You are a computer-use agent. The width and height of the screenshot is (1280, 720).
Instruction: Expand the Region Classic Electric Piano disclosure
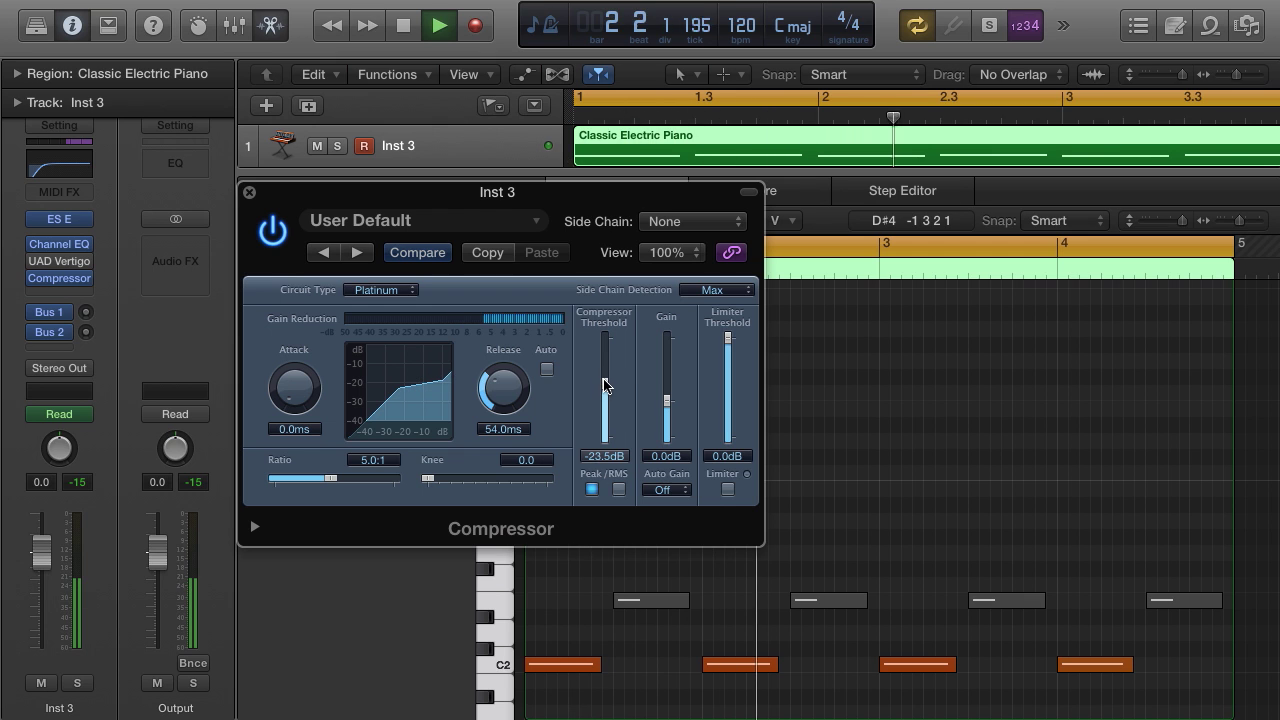pyautogui.click(x=17, y=73)
